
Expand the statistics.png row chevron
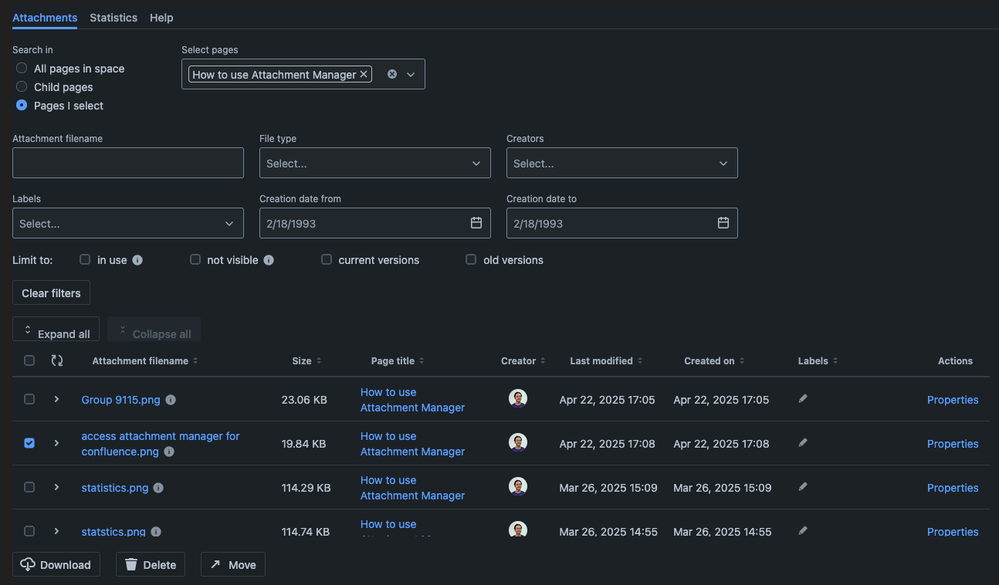[57, 488]
